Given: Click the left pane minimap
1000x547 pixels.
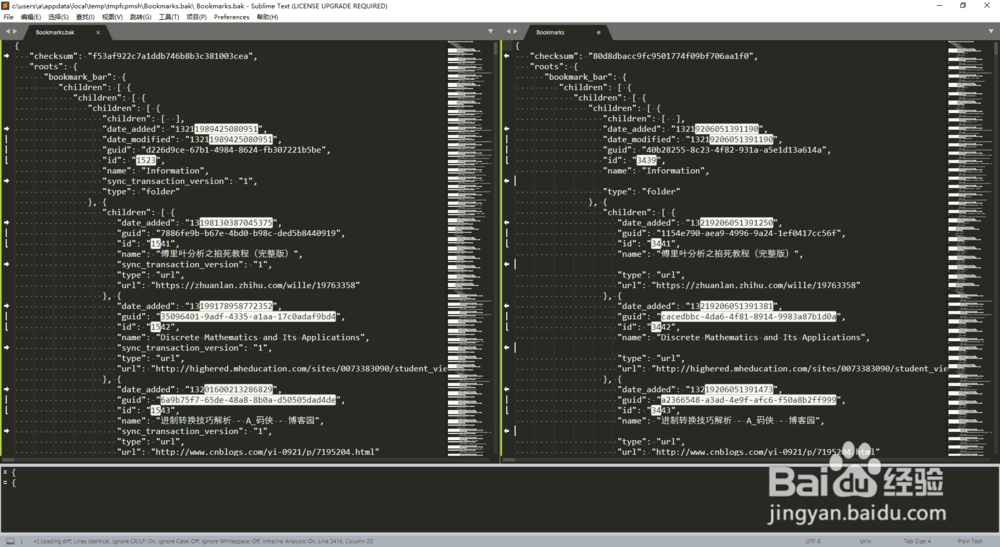Looking at the screenshot, I should click(x=469, y=249).
